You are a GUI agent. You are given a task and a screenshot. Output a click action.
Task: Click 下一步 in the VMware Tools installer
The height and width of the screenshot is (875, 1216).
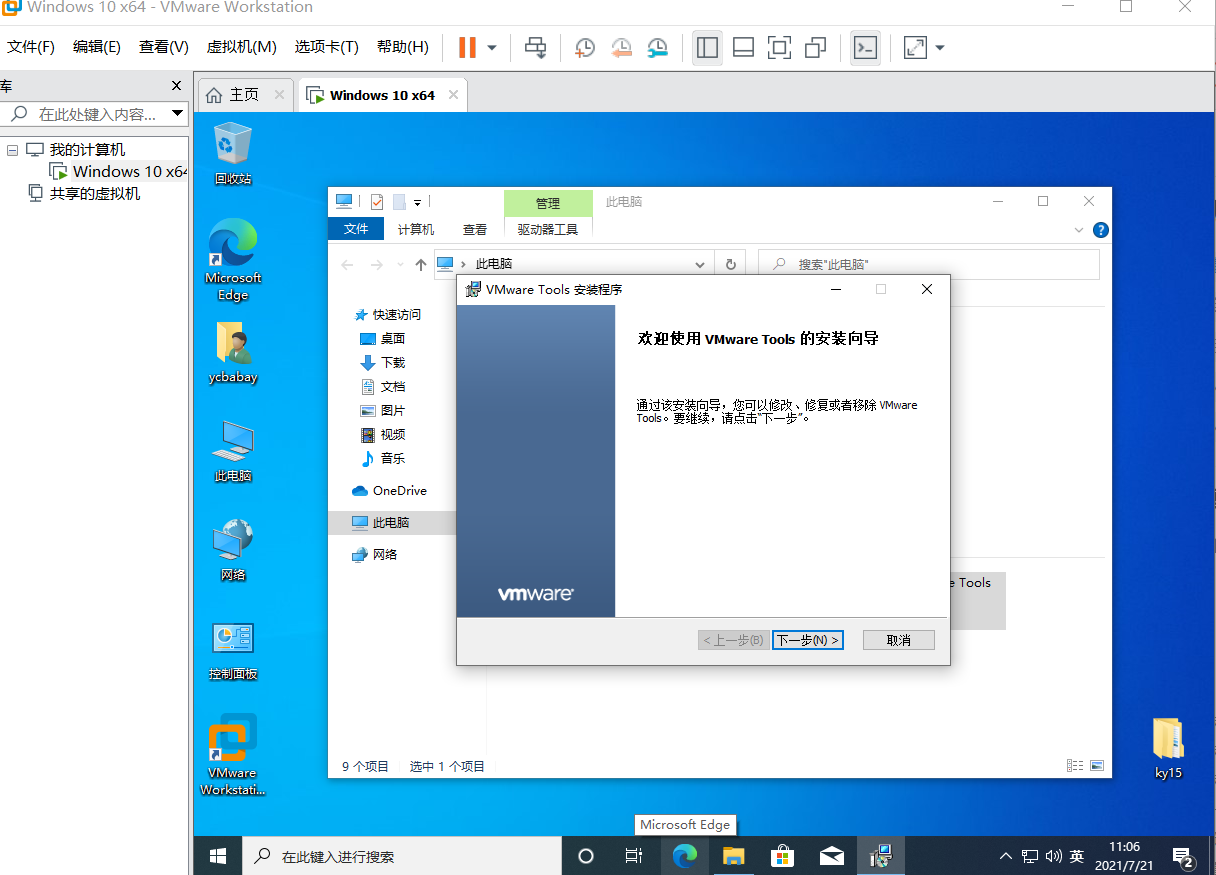[x=807, y=639]
